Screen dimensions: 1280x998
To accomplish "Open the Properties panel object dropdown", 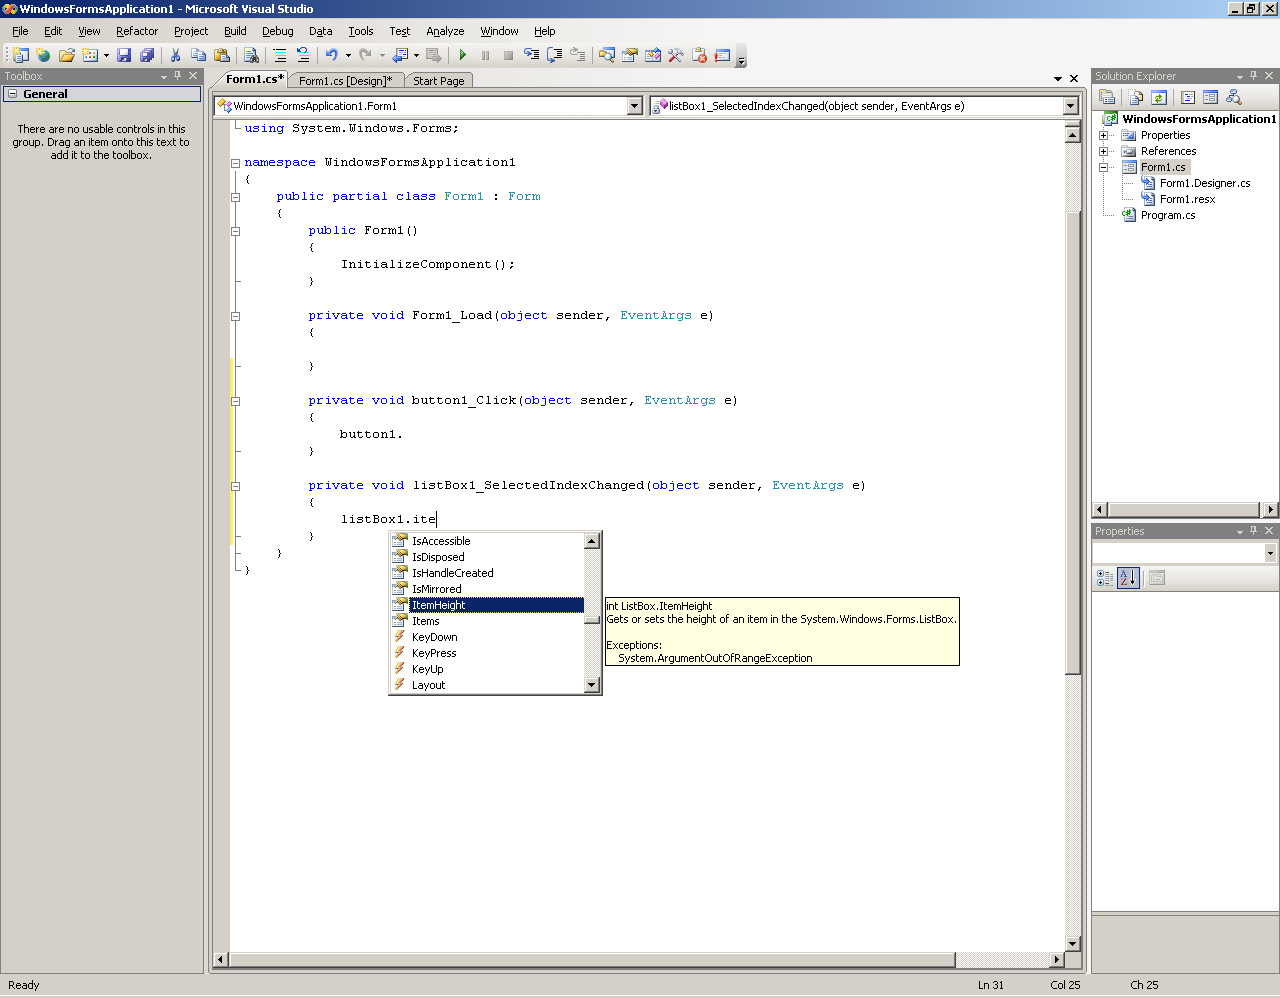I will click(x=1270, y=553).
